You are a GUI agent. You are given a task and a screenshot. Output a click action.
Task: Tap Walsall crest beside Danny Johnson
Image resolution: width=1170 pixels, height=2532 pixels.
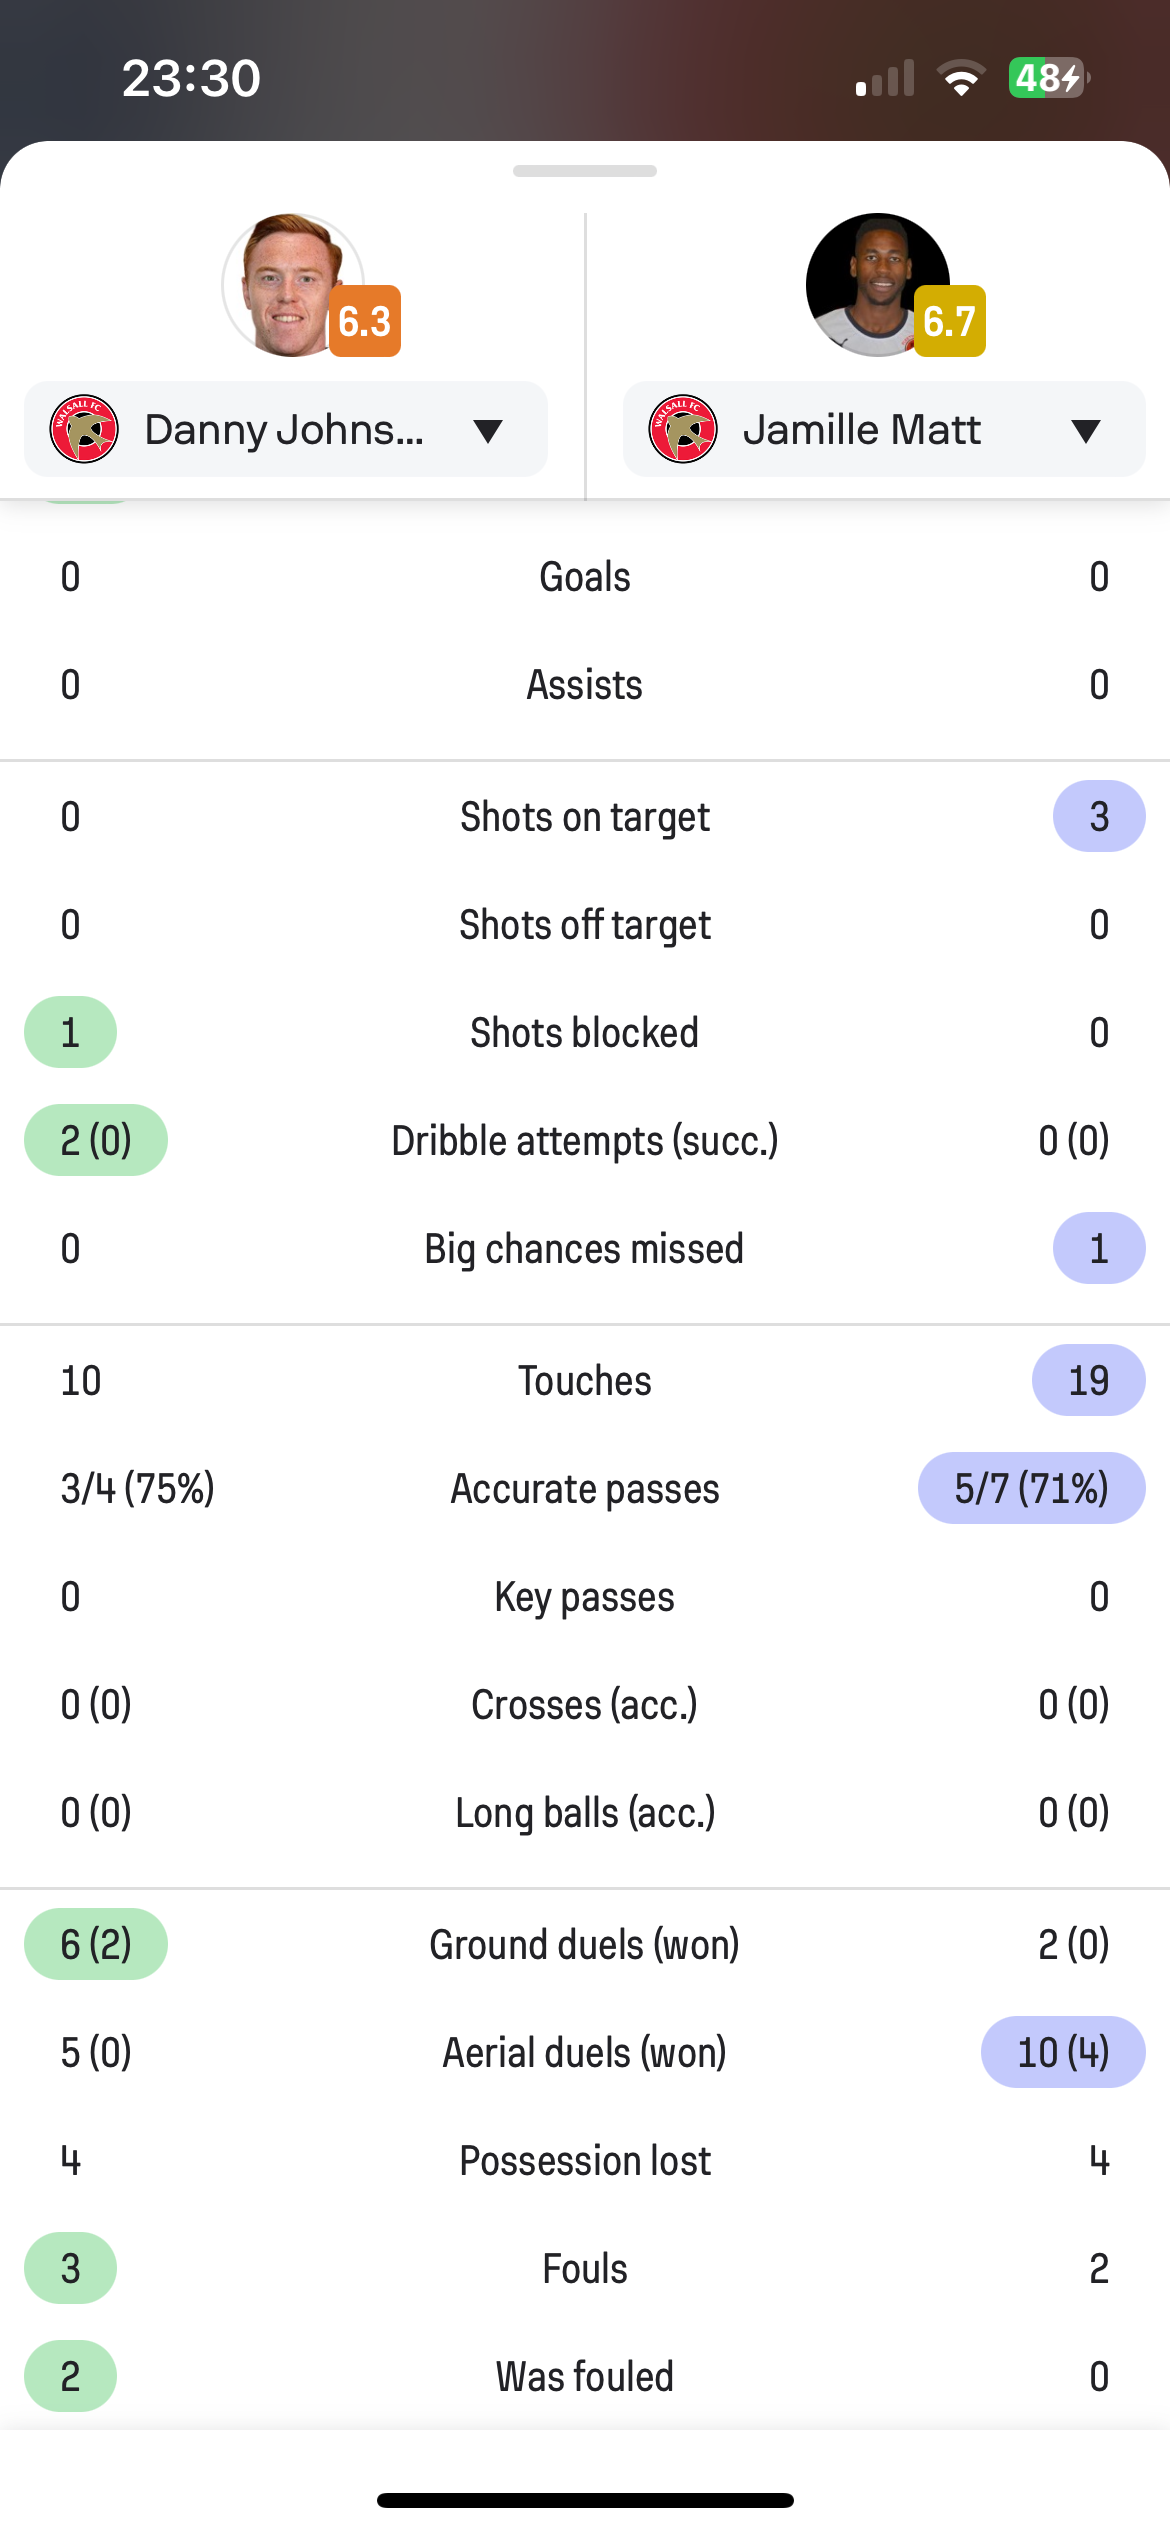pyautogui.click(x=84, y=429)
